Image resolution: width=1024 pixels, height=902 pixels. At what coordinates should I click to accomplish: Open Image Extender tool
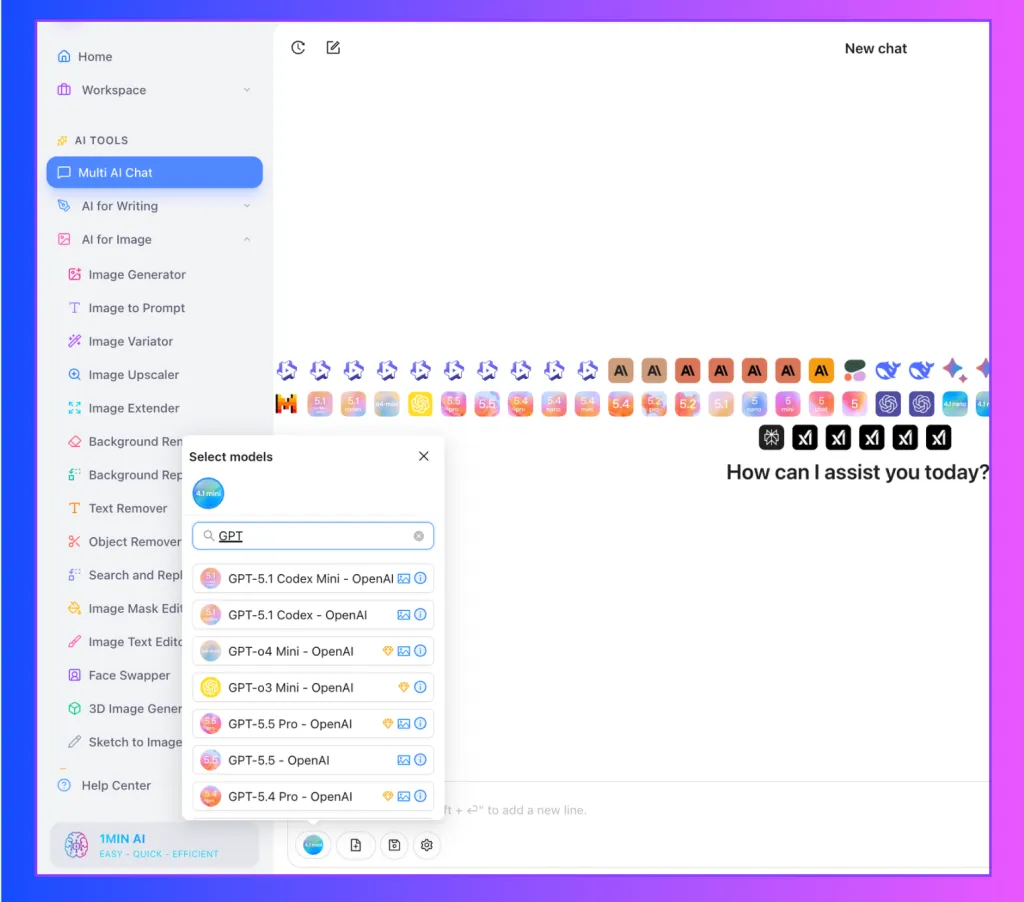(x=123, y=408)
